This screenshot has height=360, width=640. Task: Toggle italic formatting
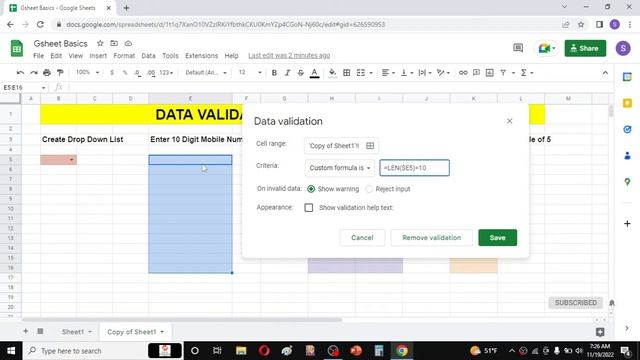pyautogui.click(x=287, y=73)
